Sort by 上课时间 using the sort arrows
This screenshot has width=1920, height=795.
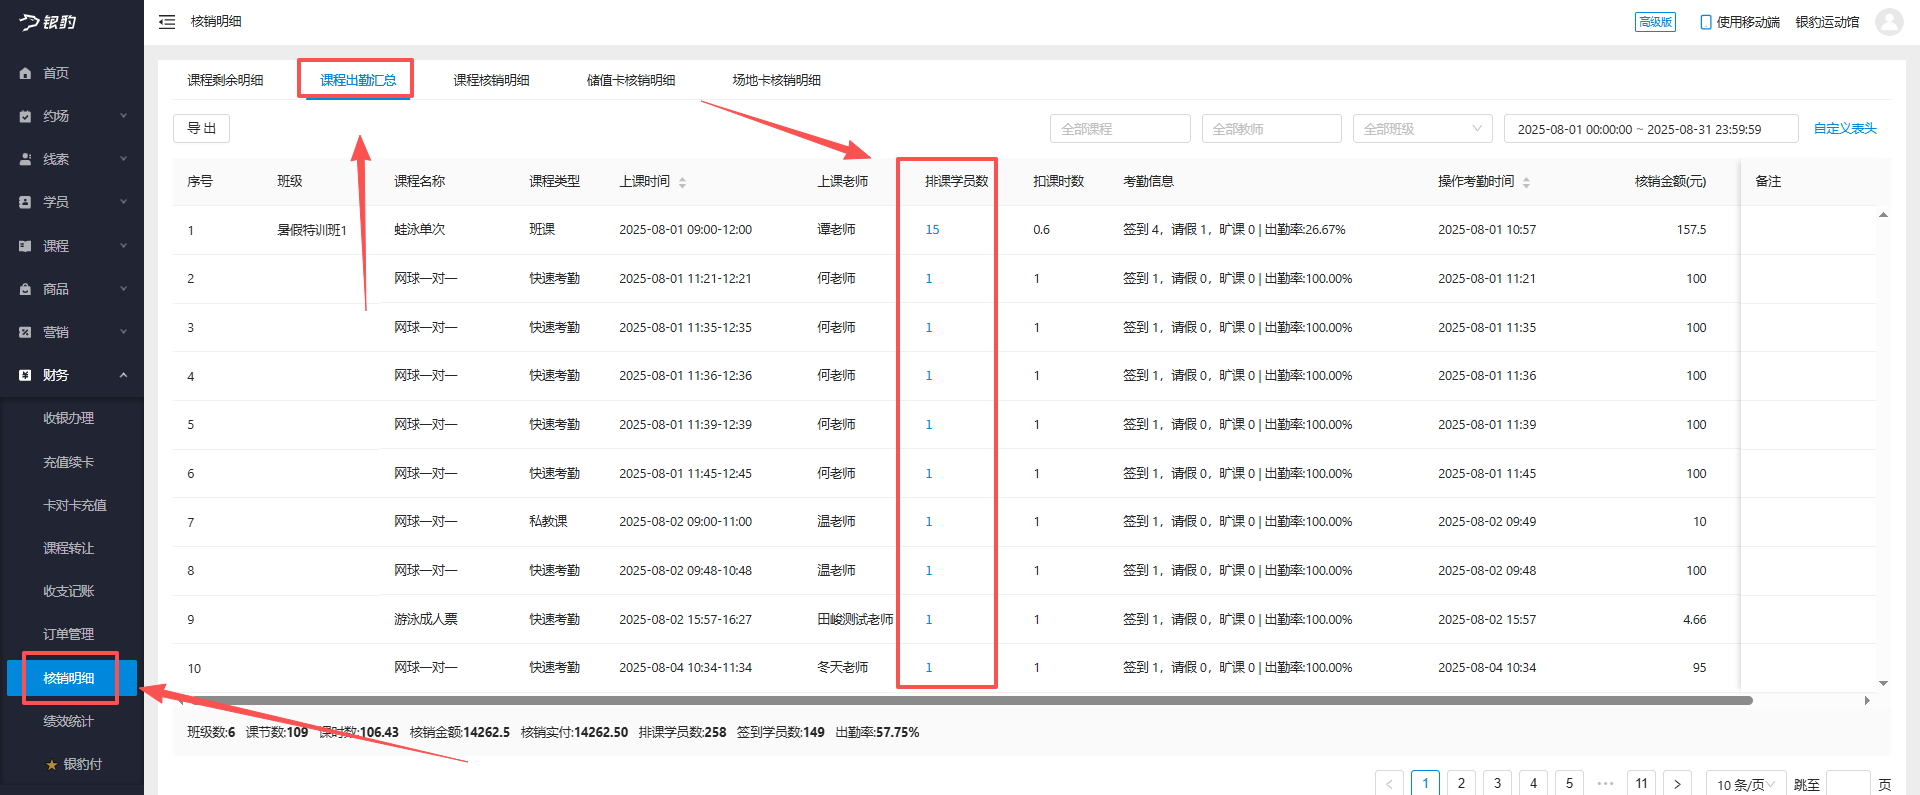pyautogui.click(x=682, y=182)
